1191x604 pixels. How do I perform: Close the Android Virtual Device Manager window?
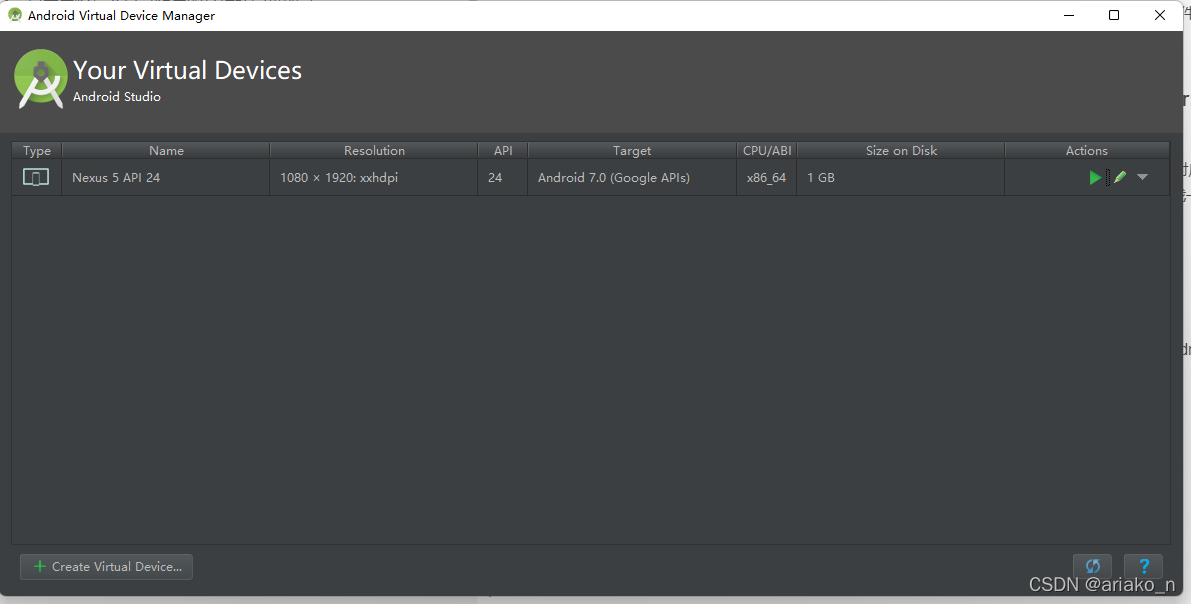tap(1160, 15)
